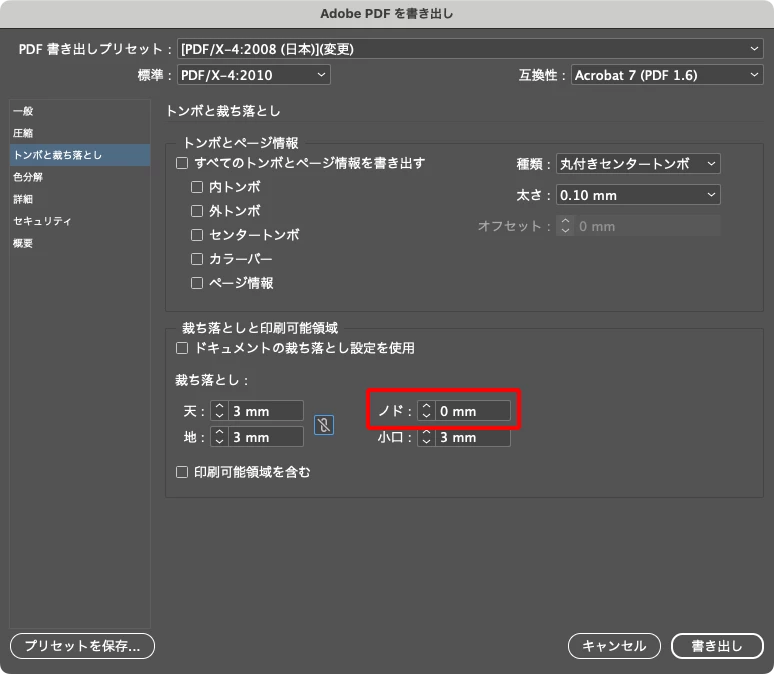
Task: Select トンボと裁ち落とし in the sidebar
Action: [x=80, y=155]
